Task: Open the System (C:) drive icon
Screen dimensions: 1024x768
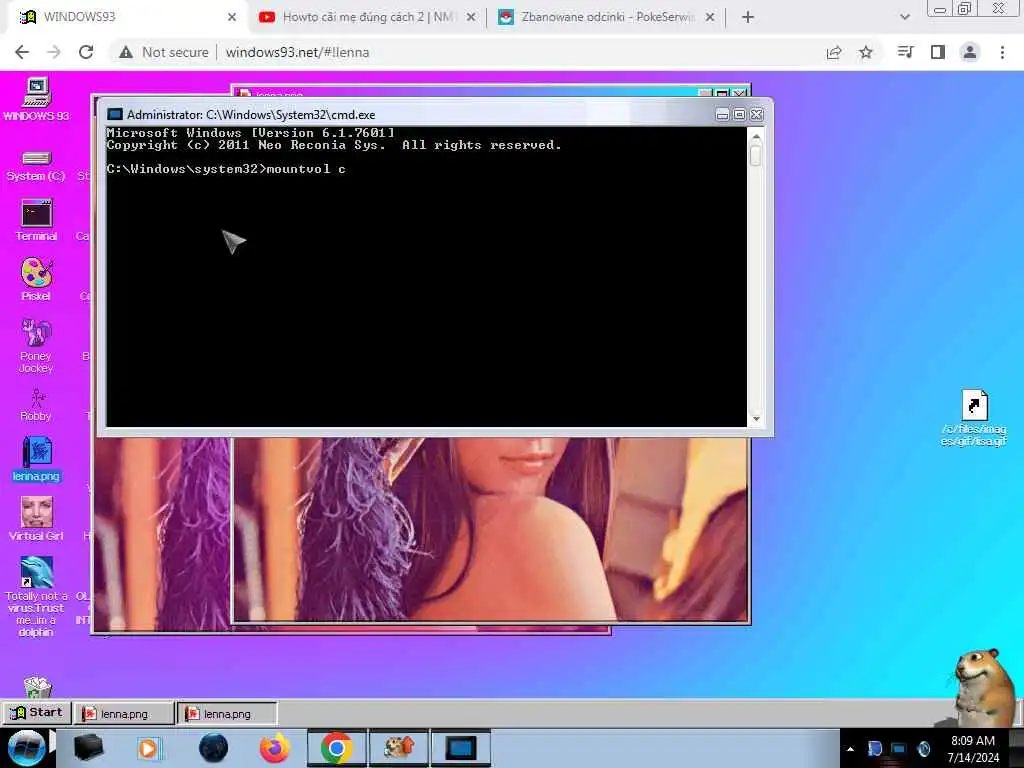Action: click(36, 166)
